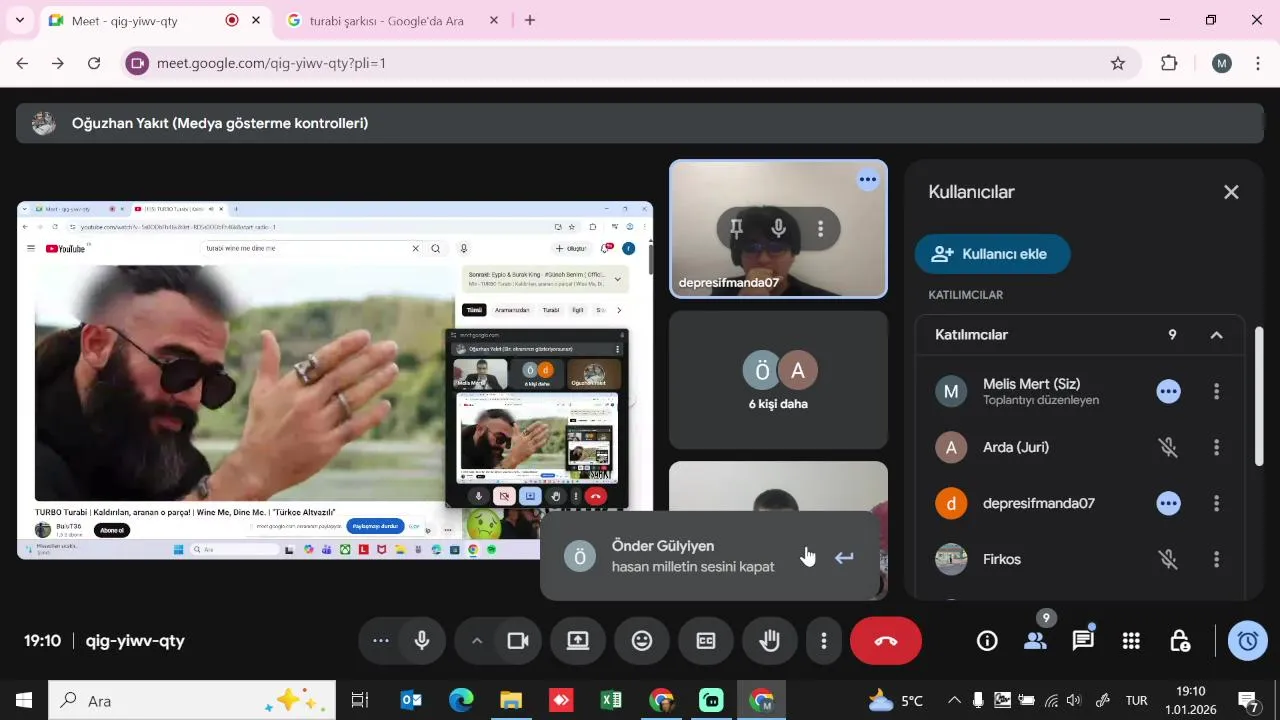Open Chrome extensions puzzle icon

tap(1169, 63)
